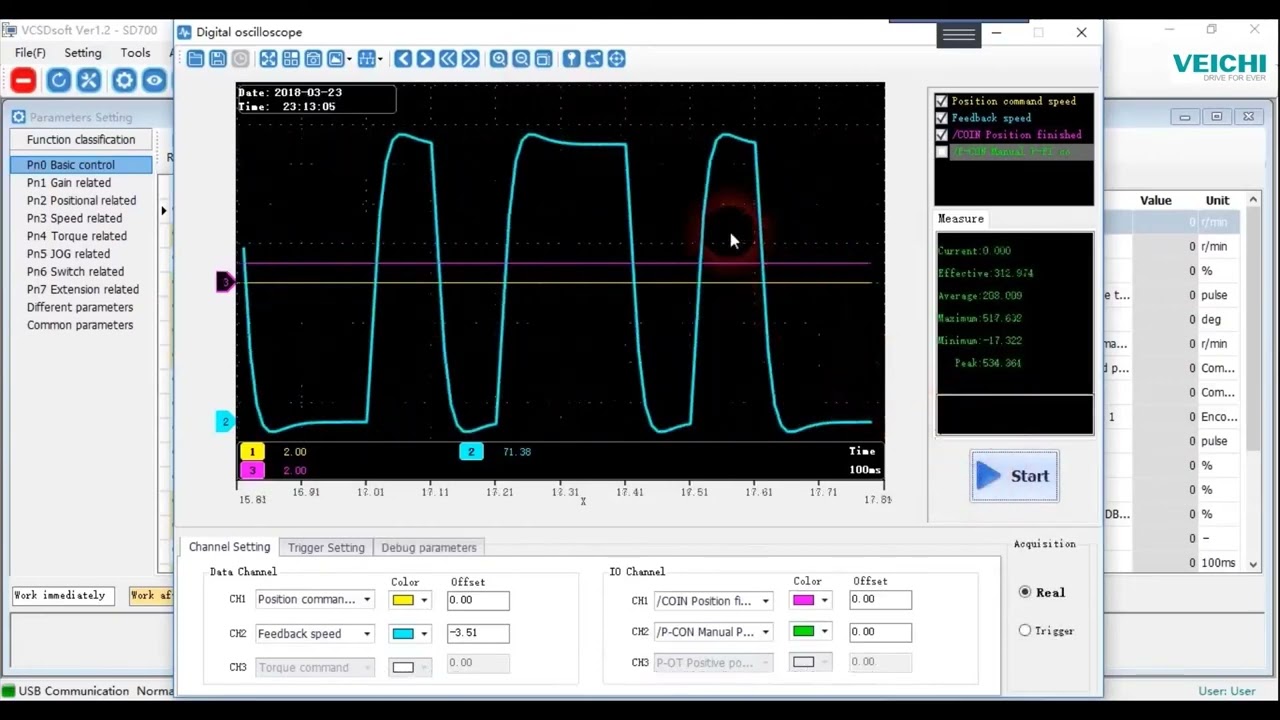Click the double right arrow fast-scroll icon
The width and height of the screenshot is (1280, 720).
pyautogui.click(x=470, y=59)
